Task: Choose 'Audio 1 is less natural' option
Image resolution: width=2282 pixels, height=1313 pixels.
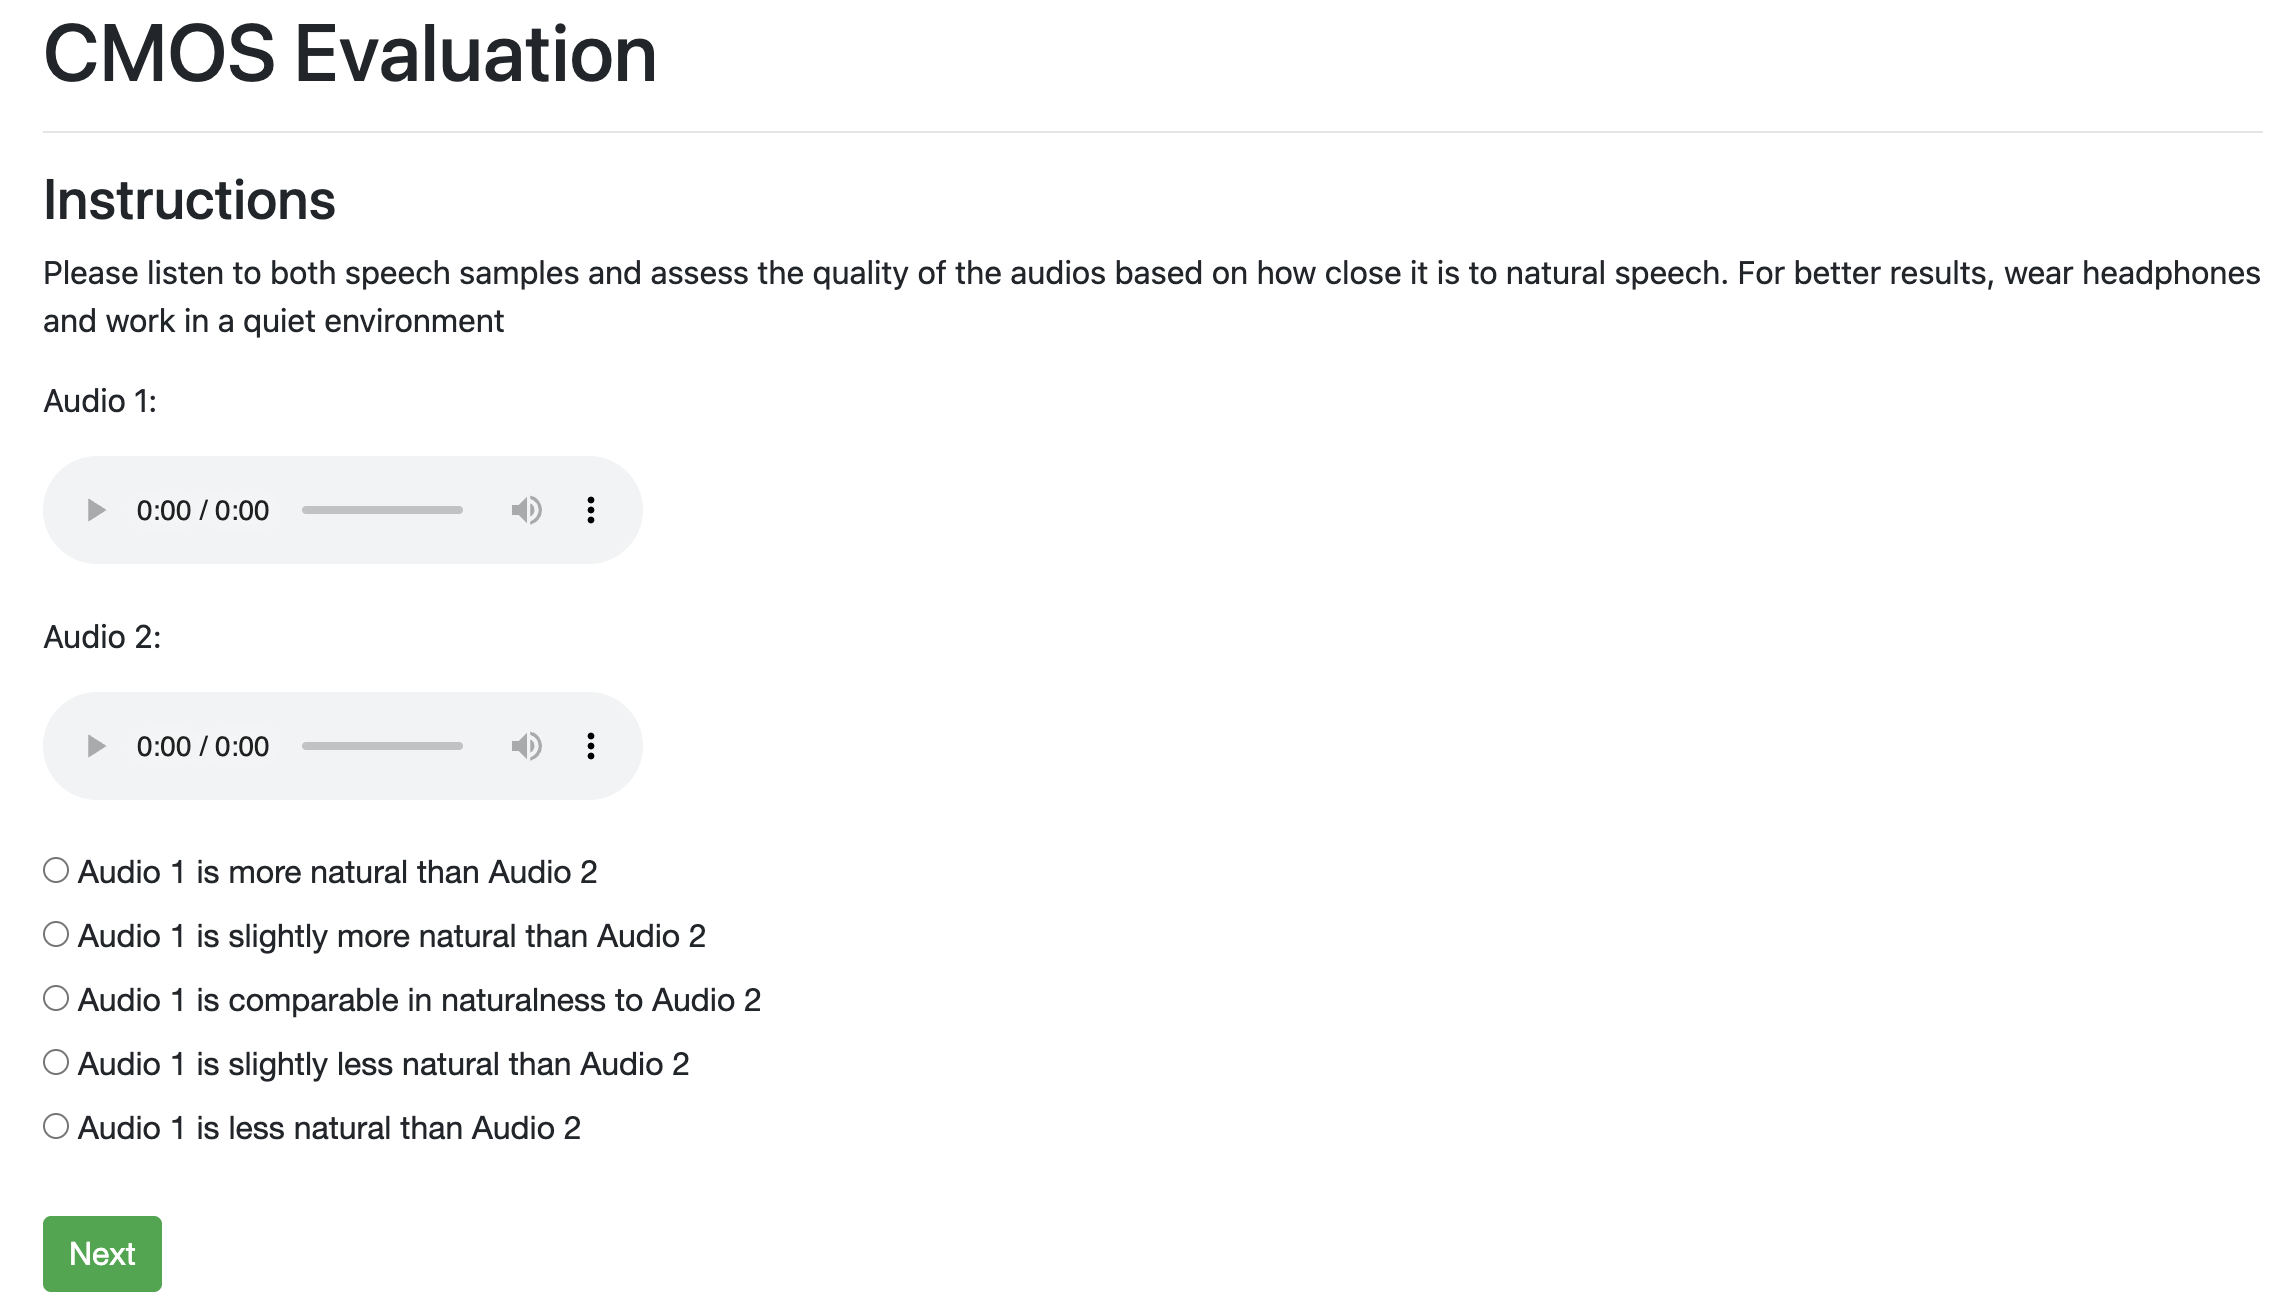Action: click(56, 1127)
